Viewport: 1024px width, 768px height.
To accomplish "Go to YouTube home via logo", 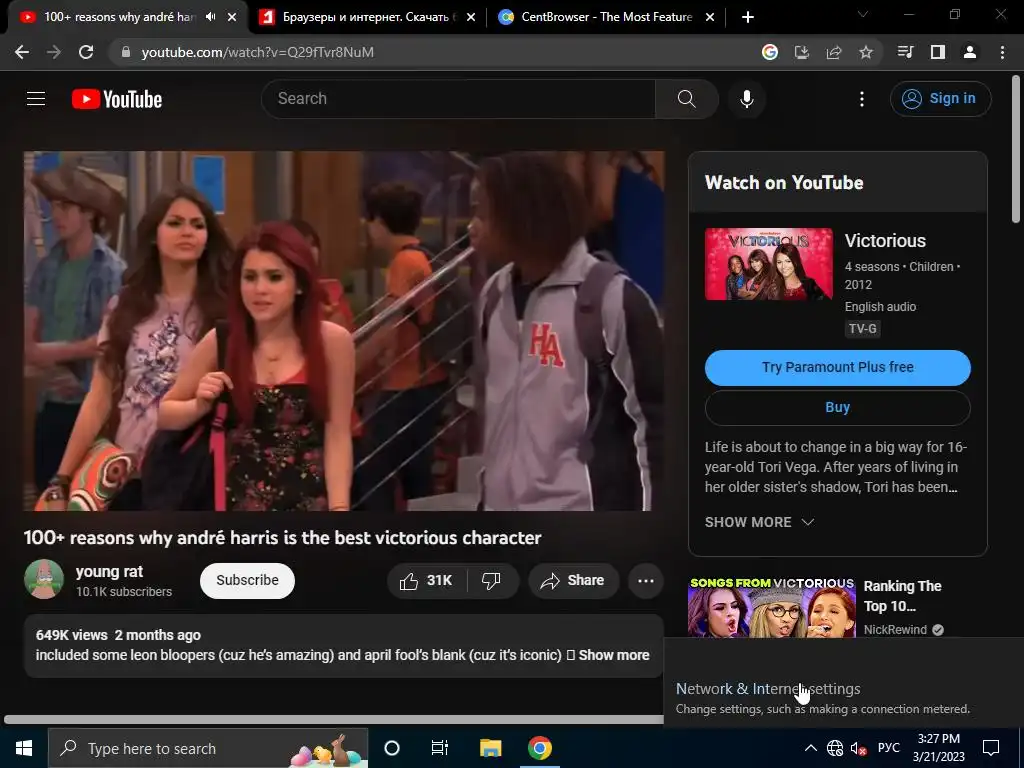I will click(117, 99).
